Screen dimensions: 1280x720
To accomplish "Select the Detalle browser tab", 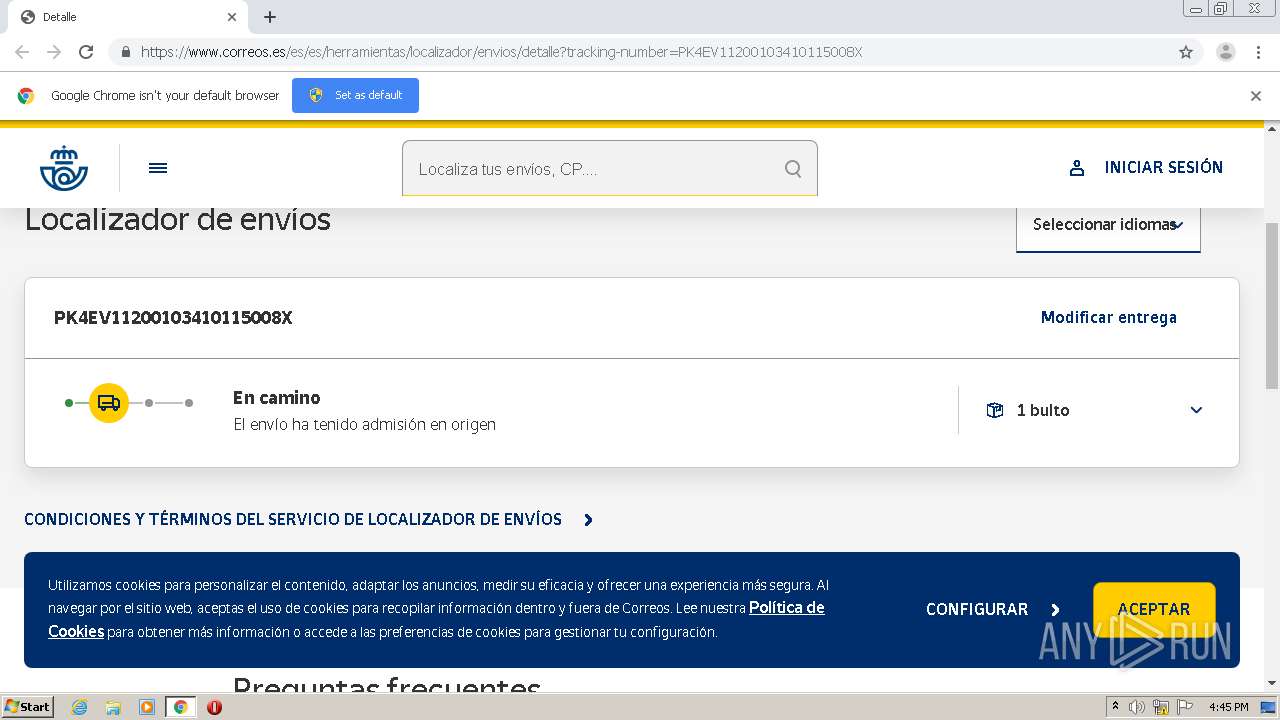I will 128,17.
